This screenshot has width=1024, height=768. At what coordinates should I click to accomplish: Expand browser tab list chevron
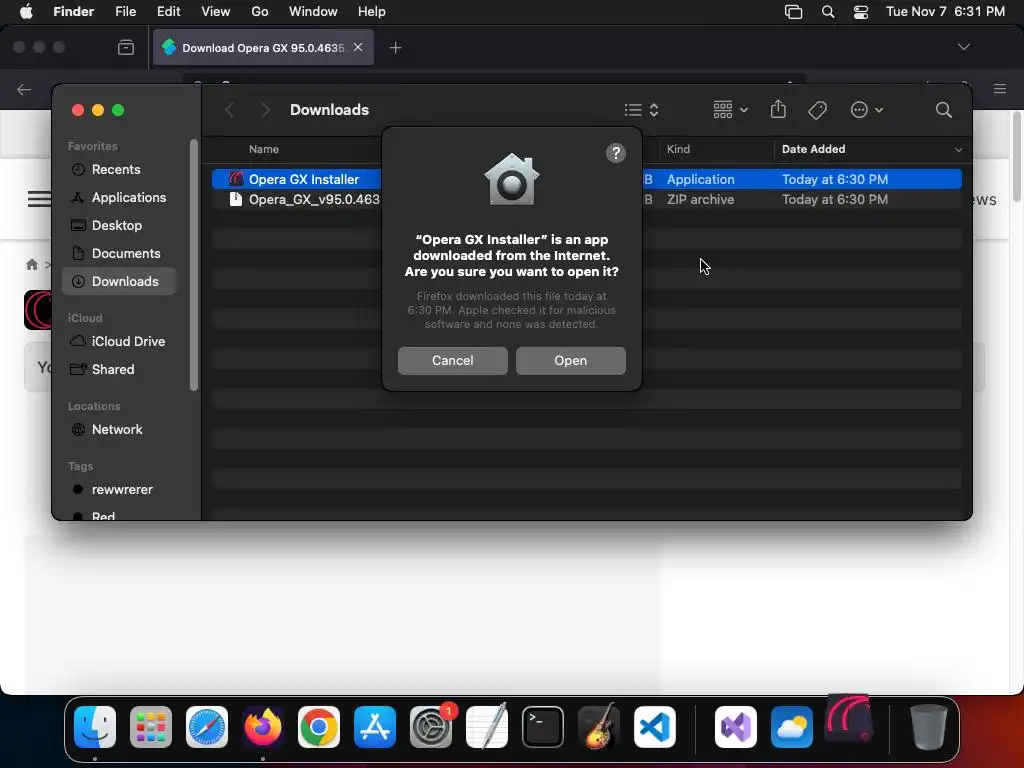click(963, 47)
